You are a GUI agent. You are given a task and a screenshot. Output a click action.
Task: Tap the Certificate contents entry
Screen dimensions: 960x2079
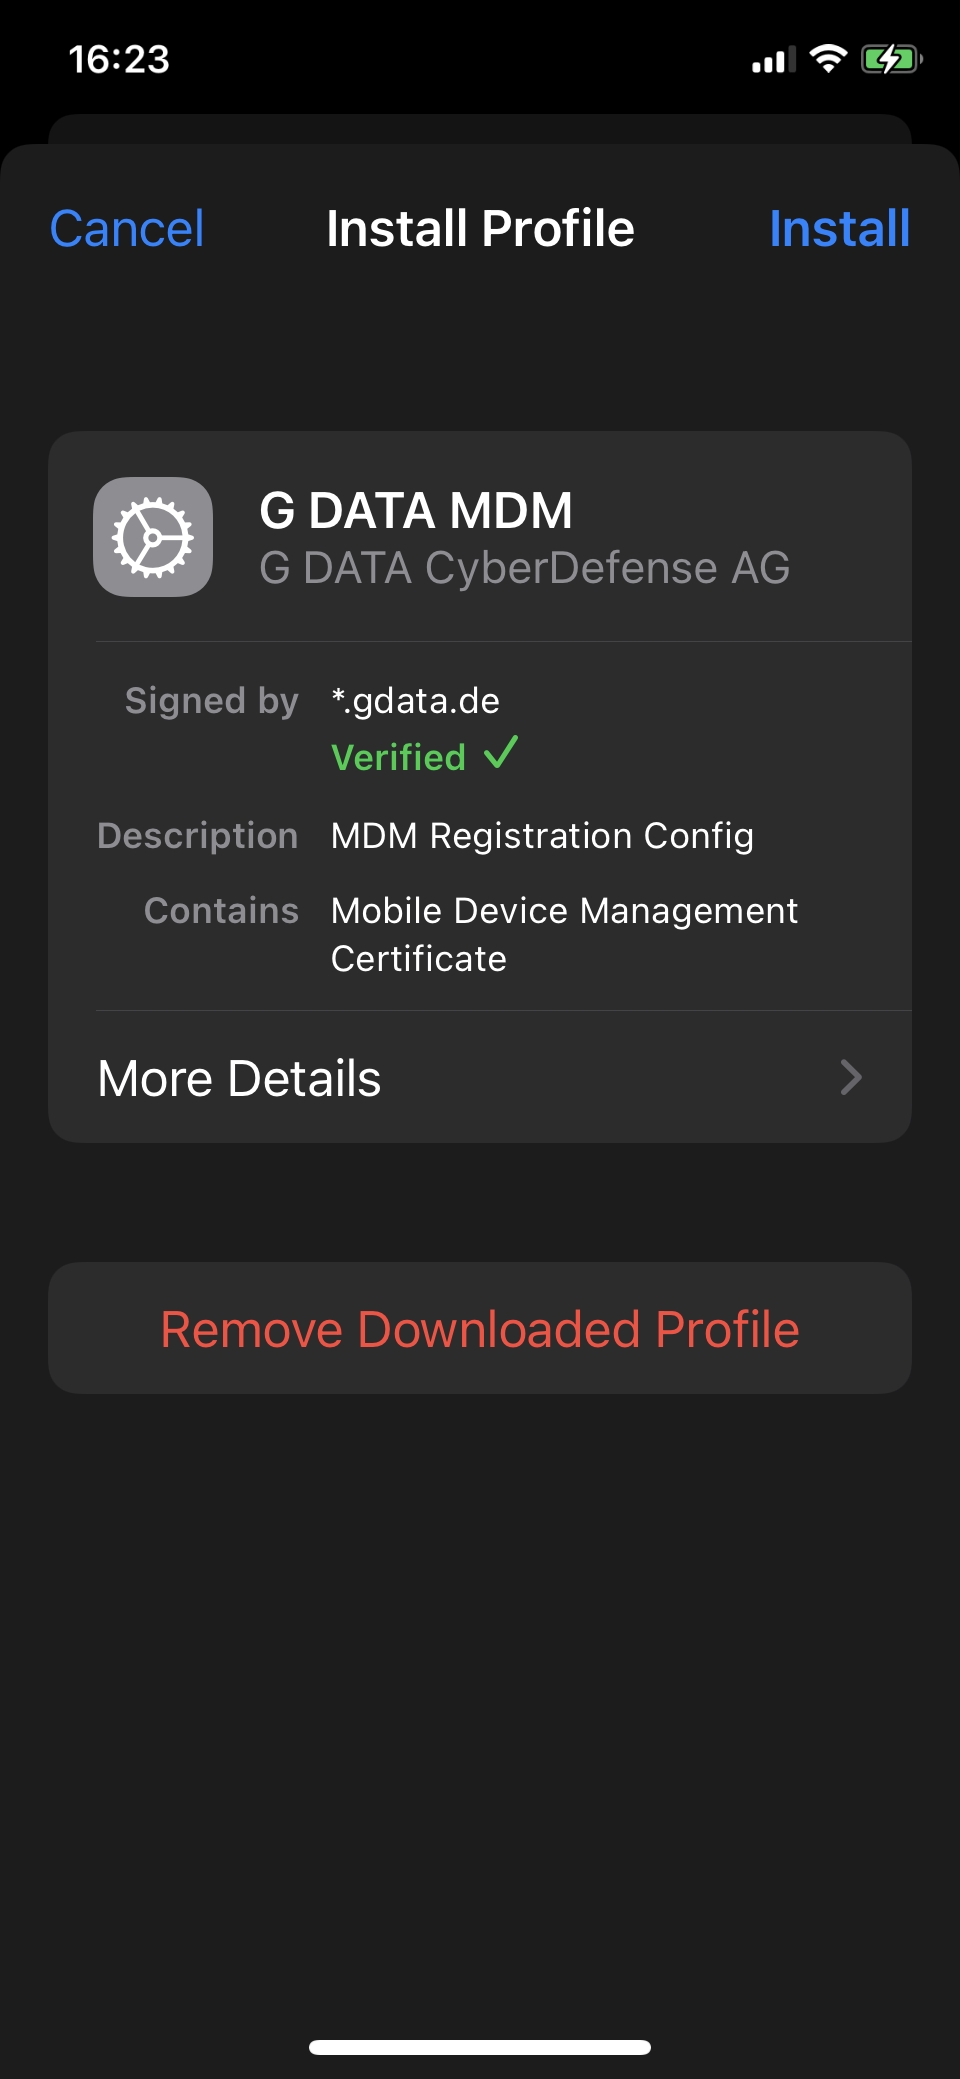[419, 959]
